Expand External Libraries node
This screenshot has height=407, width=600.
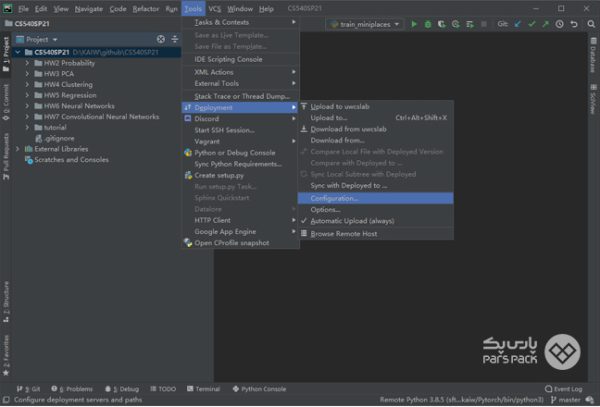click(18, 149)
